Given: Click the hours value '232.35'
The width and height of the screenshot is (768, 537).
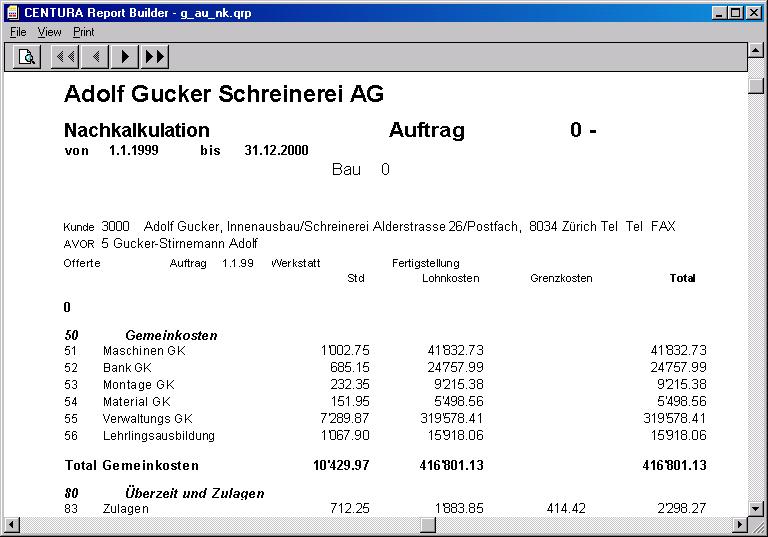Looking at the screenshot, I should 350,385.
